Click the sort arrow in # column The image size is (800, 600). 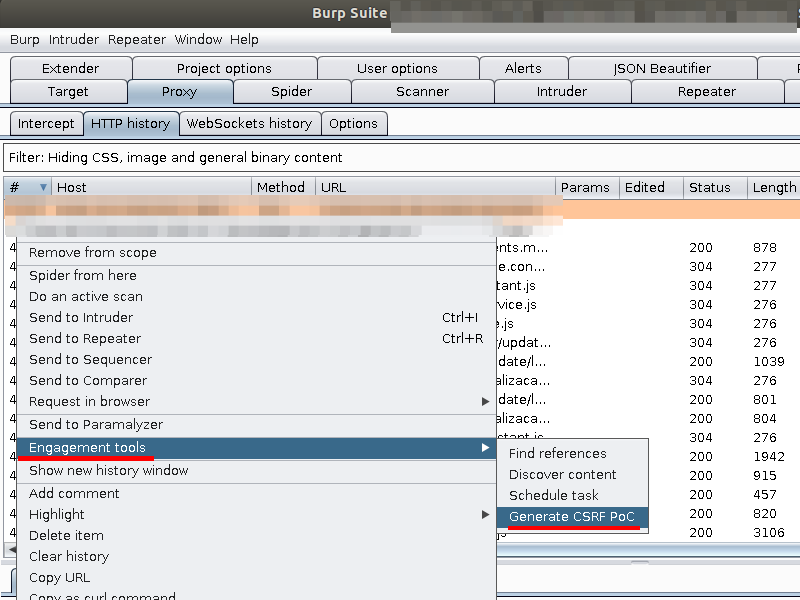coord(43,188)
